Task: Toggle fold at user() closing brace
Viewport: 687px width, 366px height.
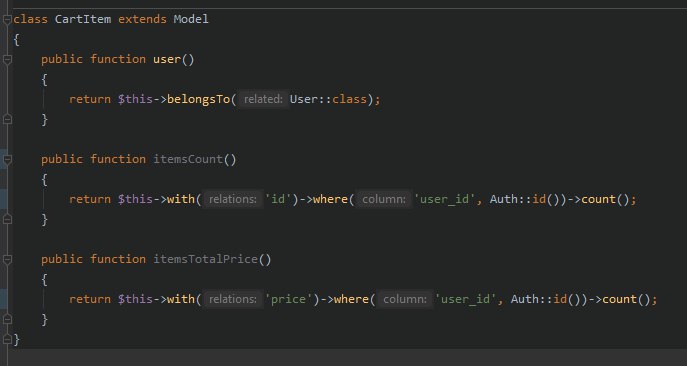Action: 7,119
